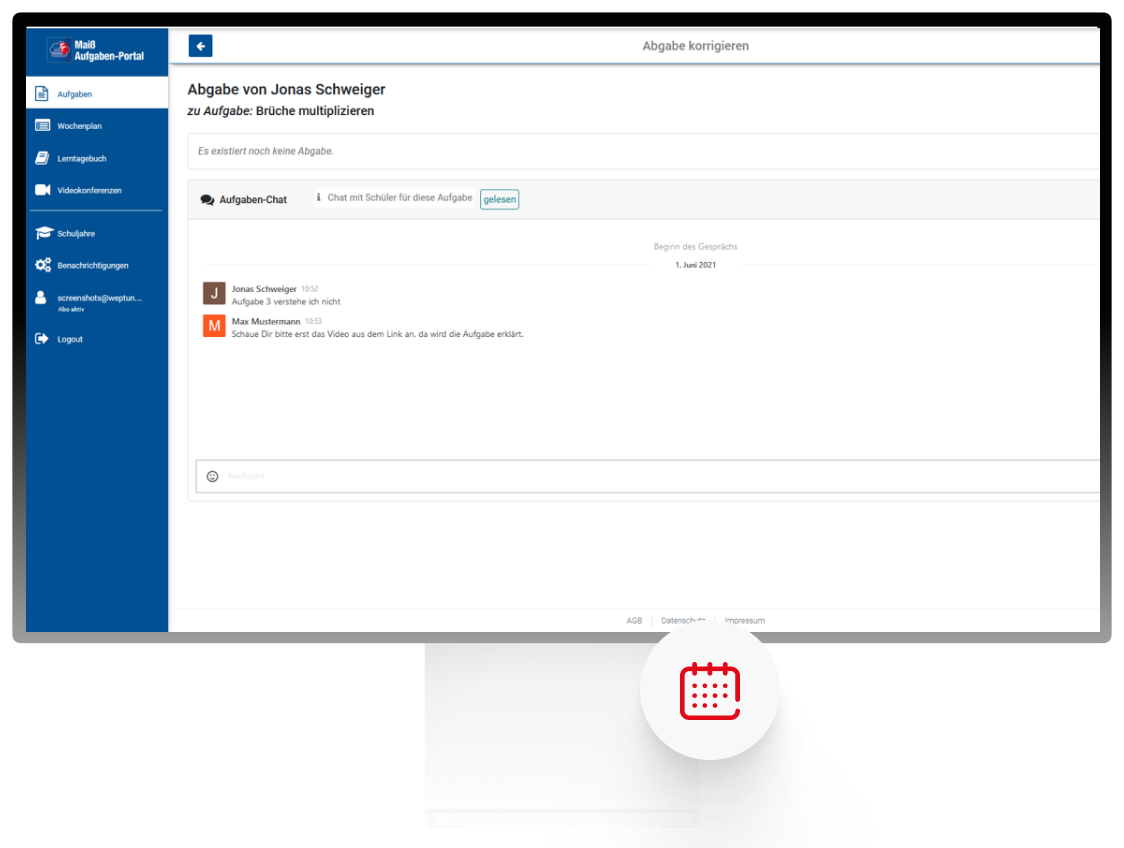This screenshot has height=848, width=1124.
Task: Click 'Abgabe korrigieren' page title
Action: click(x=695, y=46)
